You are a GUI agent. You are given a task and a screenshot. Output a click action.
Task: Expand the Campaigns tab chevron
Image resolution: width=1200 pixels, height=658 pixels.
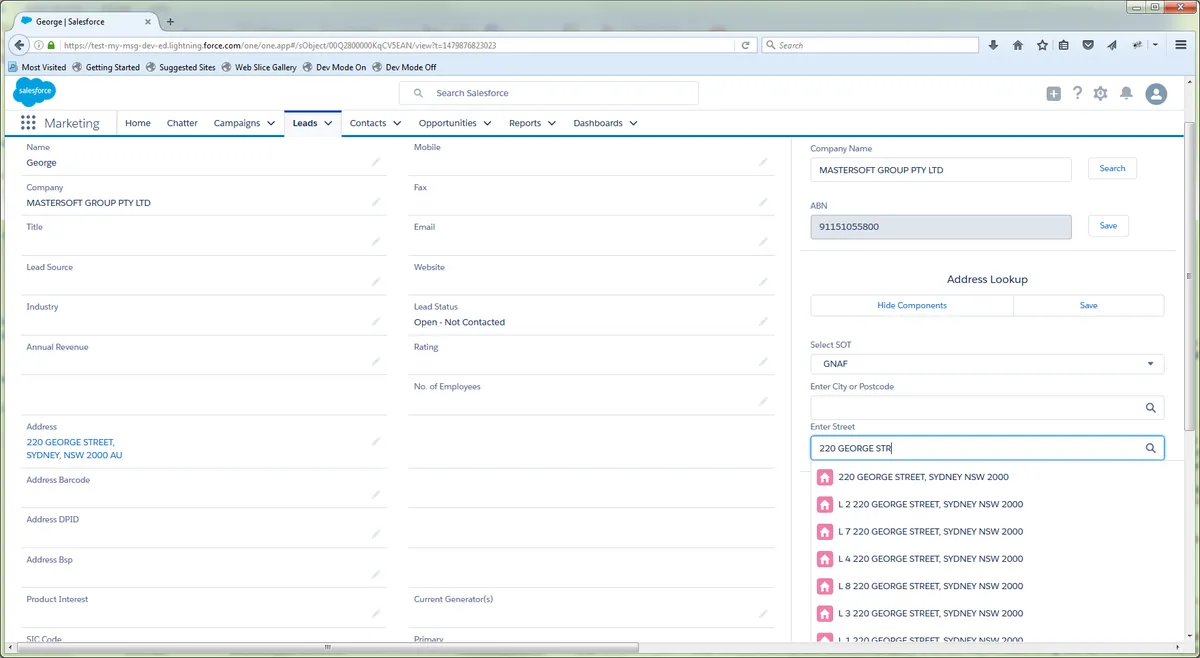click(x=270, y=123)
